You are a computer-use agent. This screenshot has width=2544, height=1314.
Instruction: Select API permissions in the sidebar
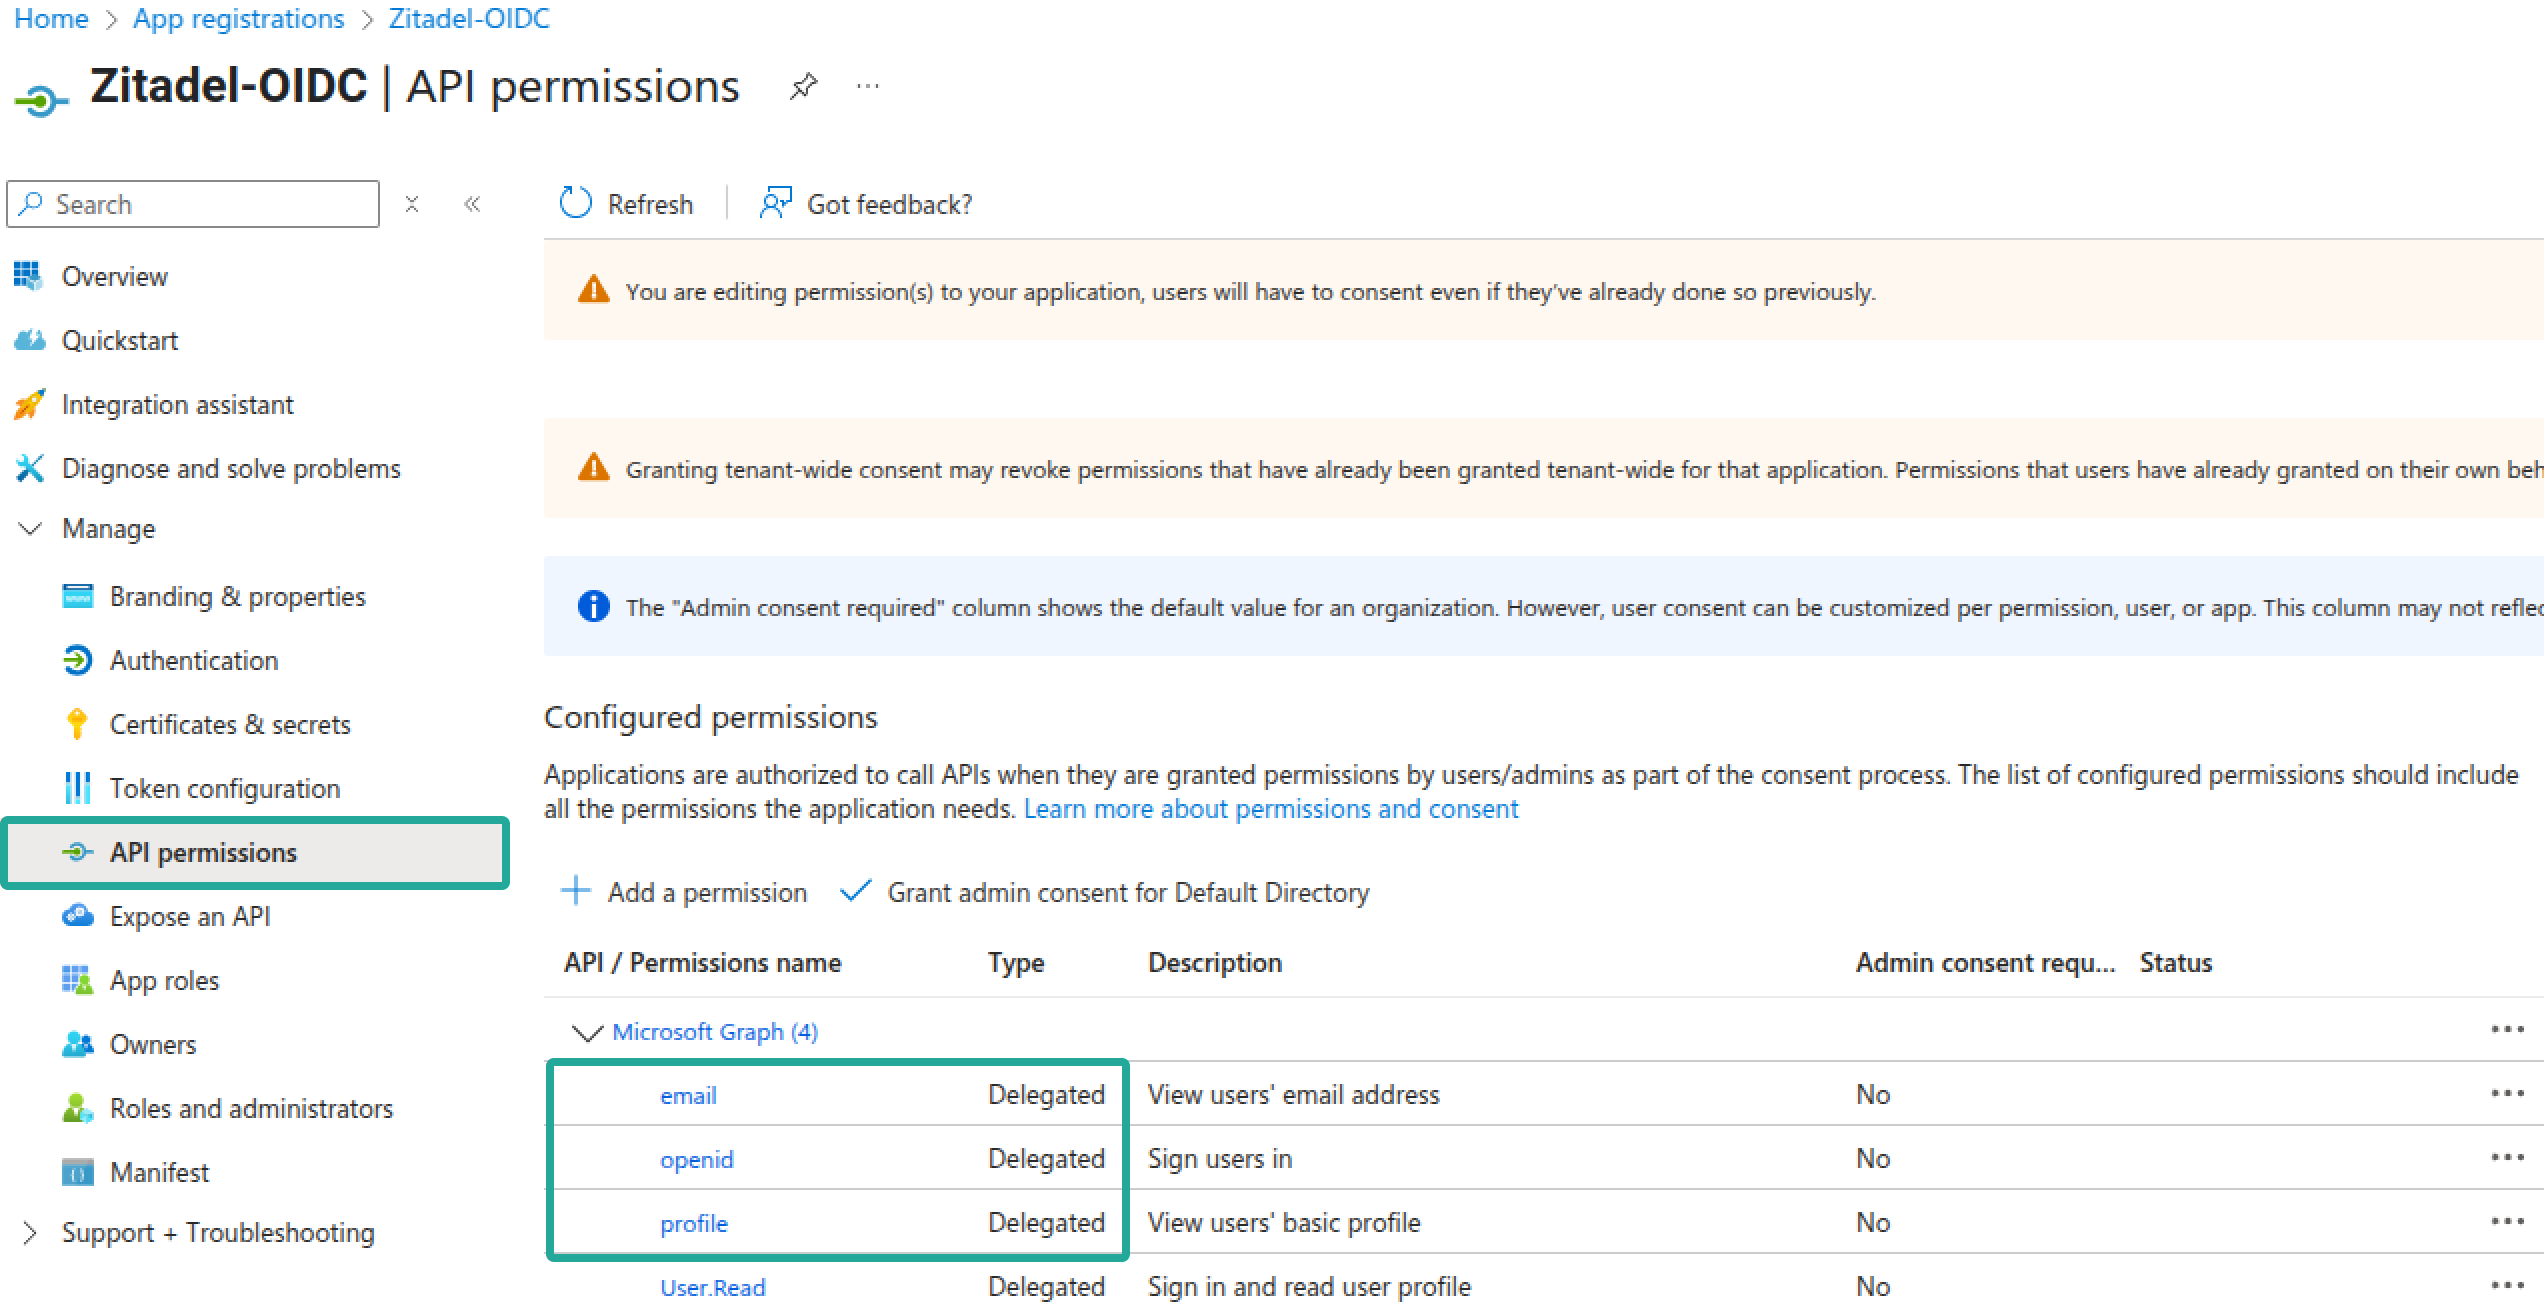pos(255,852)
